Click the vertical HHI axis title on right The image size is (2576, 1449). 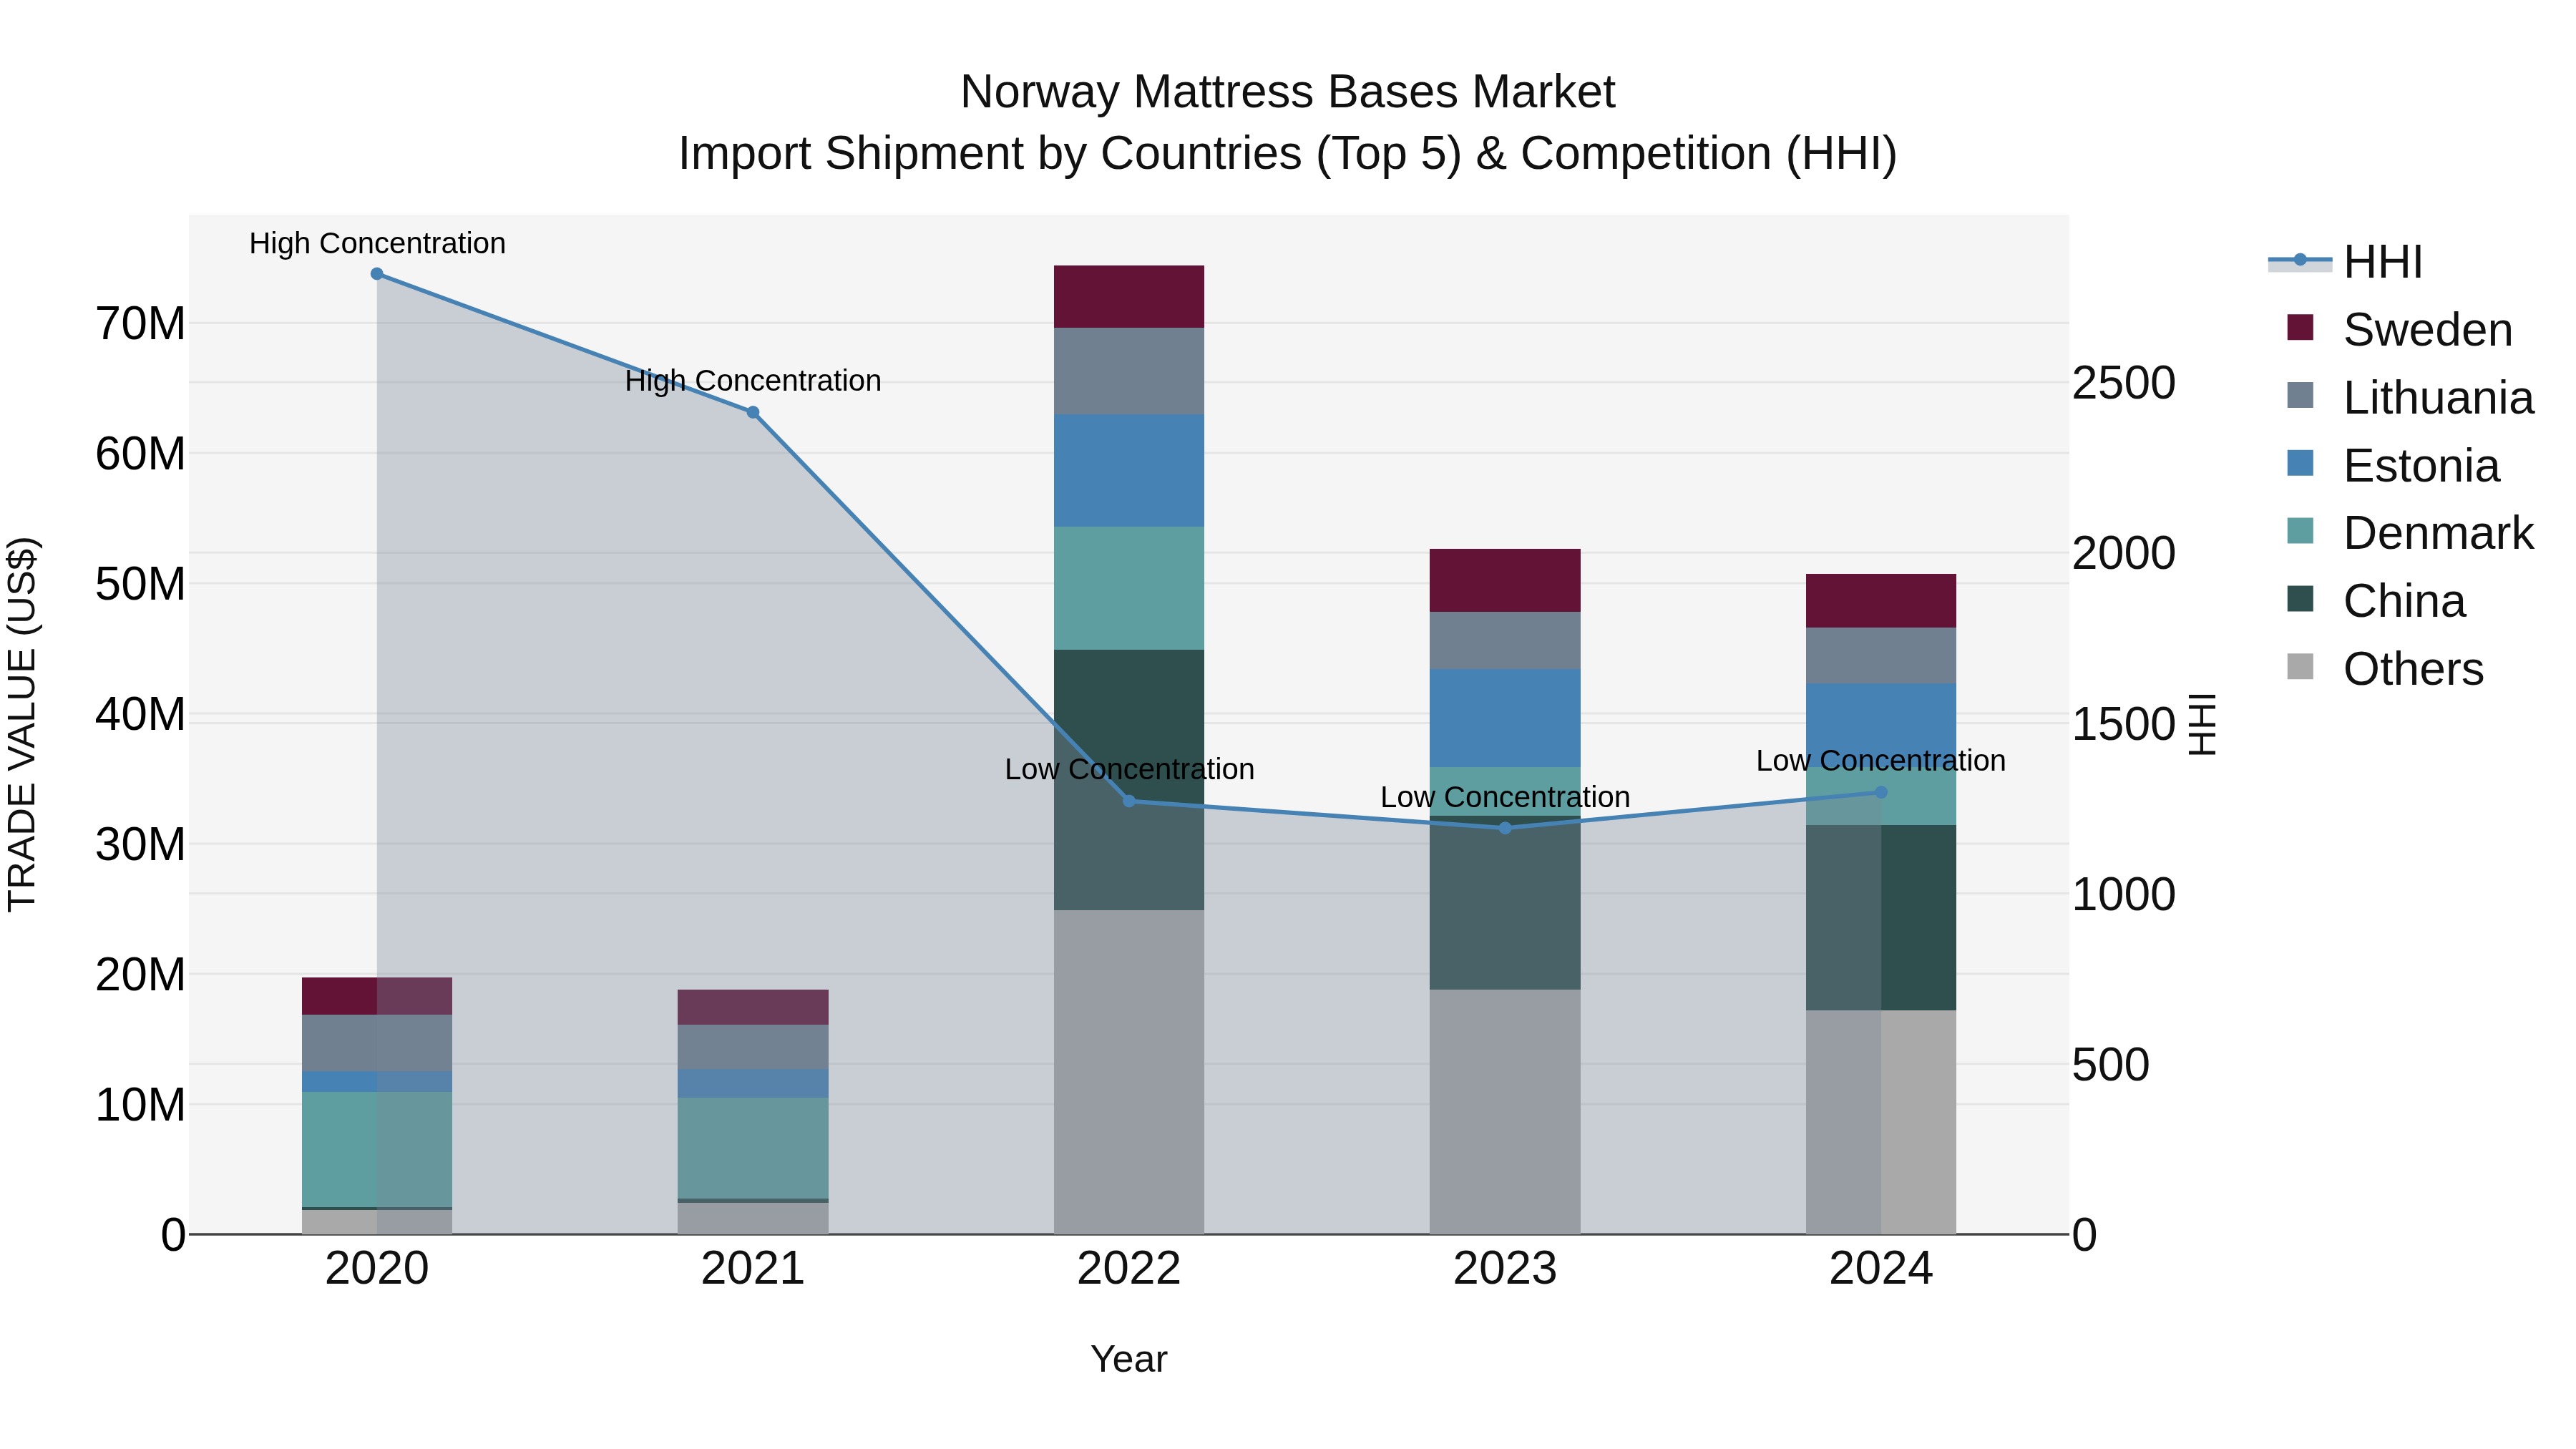pyautogui.click(x=2203, y=724)
